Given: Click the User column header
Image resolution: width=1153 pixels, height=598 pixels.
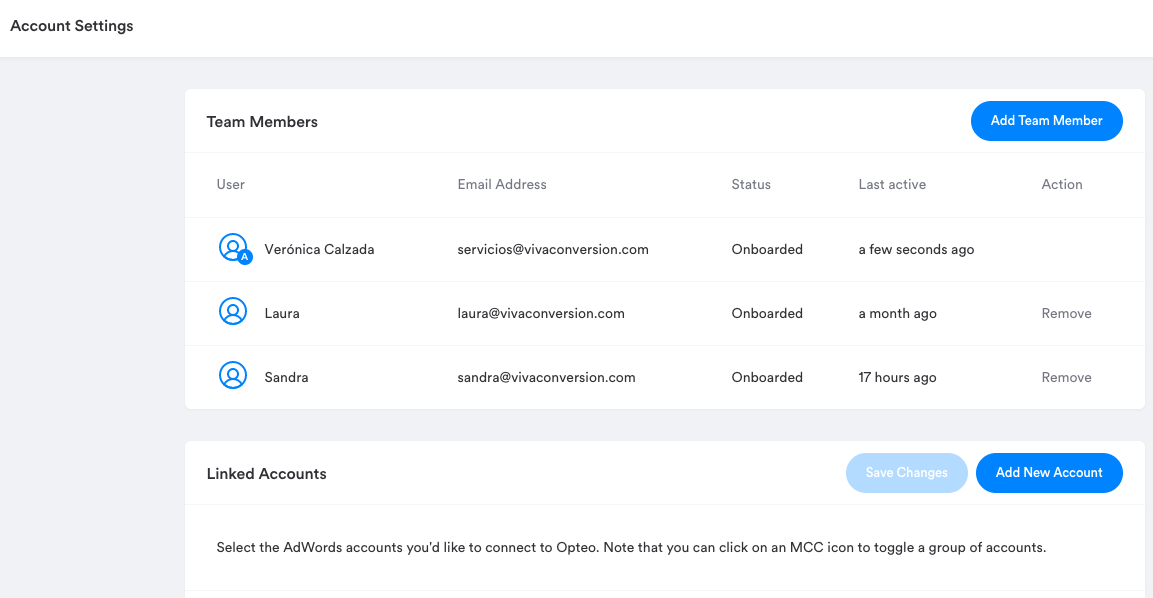Looking at the screenshot, I should [231, 185].
